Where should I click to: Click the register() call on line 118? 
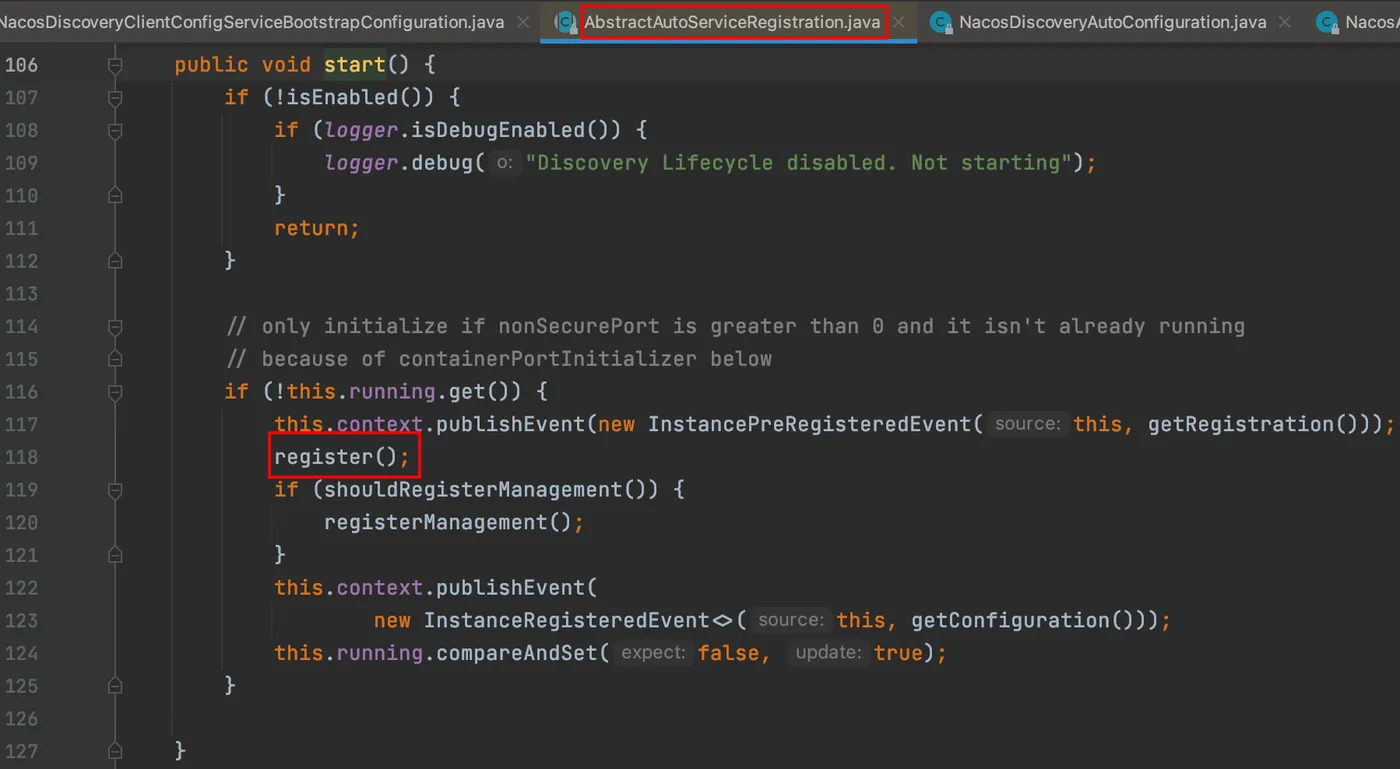[342, 457]
